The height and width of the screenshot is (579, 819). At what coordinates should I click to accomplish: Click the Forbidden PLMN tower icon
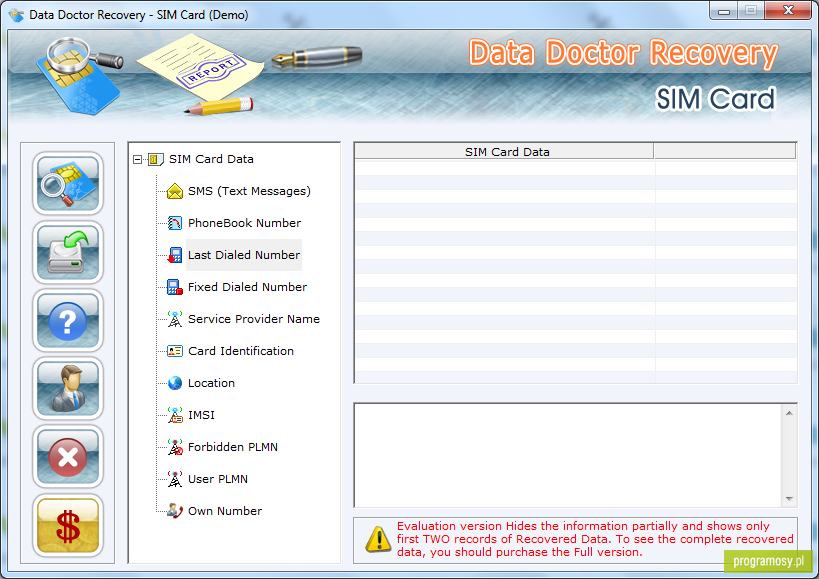click(x=175, y=447)
